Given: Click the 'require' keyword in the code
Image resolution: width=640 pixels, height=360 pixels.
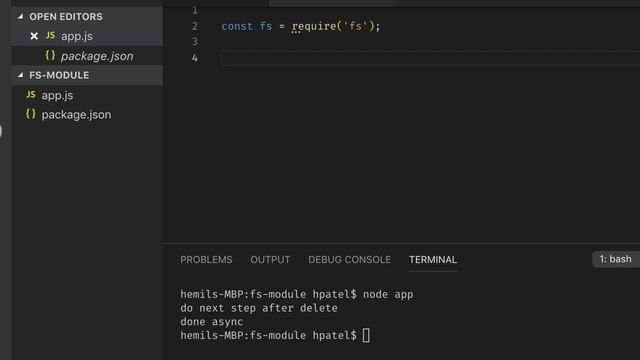Looking at the screenshot, I should tap(314, 27).
